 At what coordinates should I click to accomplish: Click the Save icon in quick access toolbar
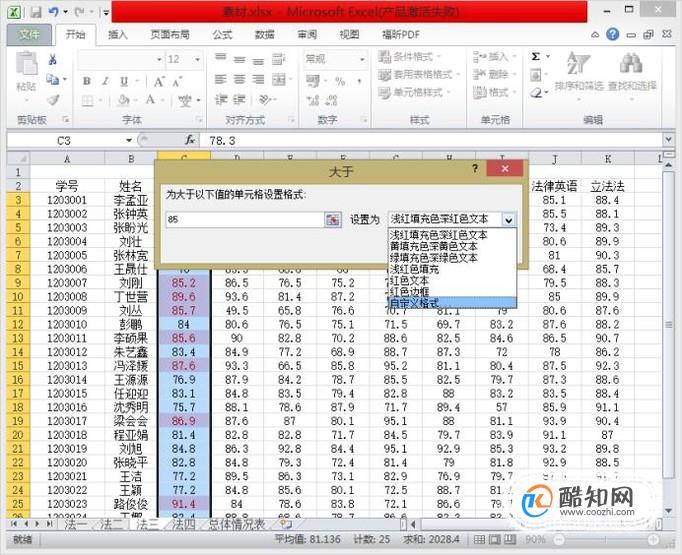click(x=36, y=12)
